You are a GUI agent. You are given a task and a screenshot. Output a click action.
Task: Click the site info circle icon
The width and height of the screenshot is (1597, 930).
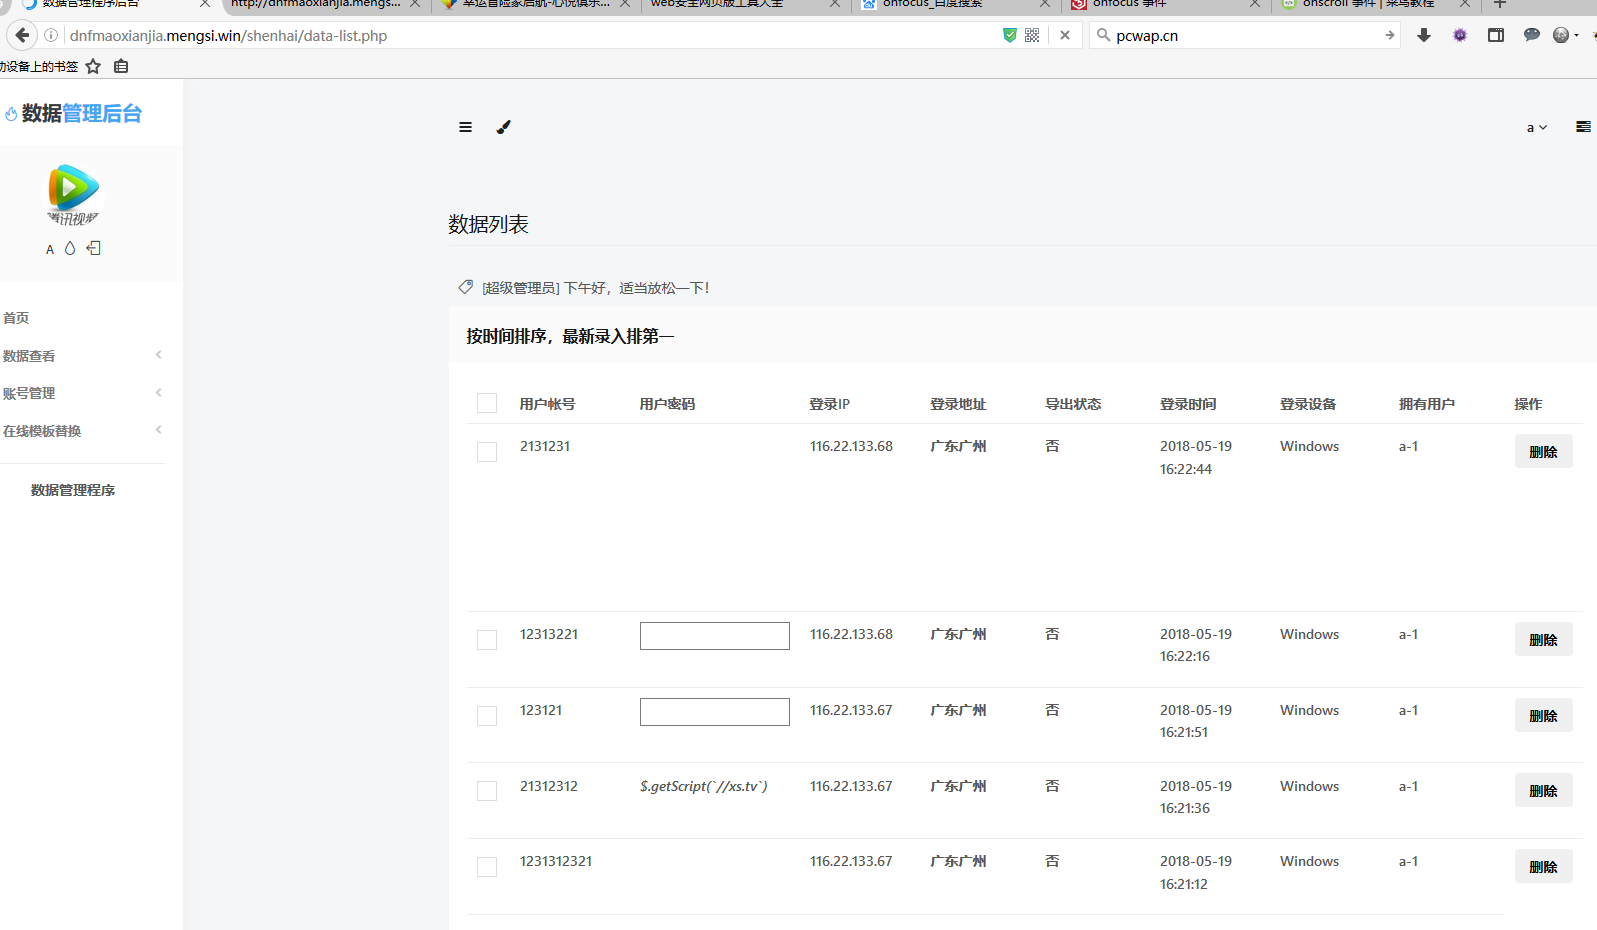51,35
